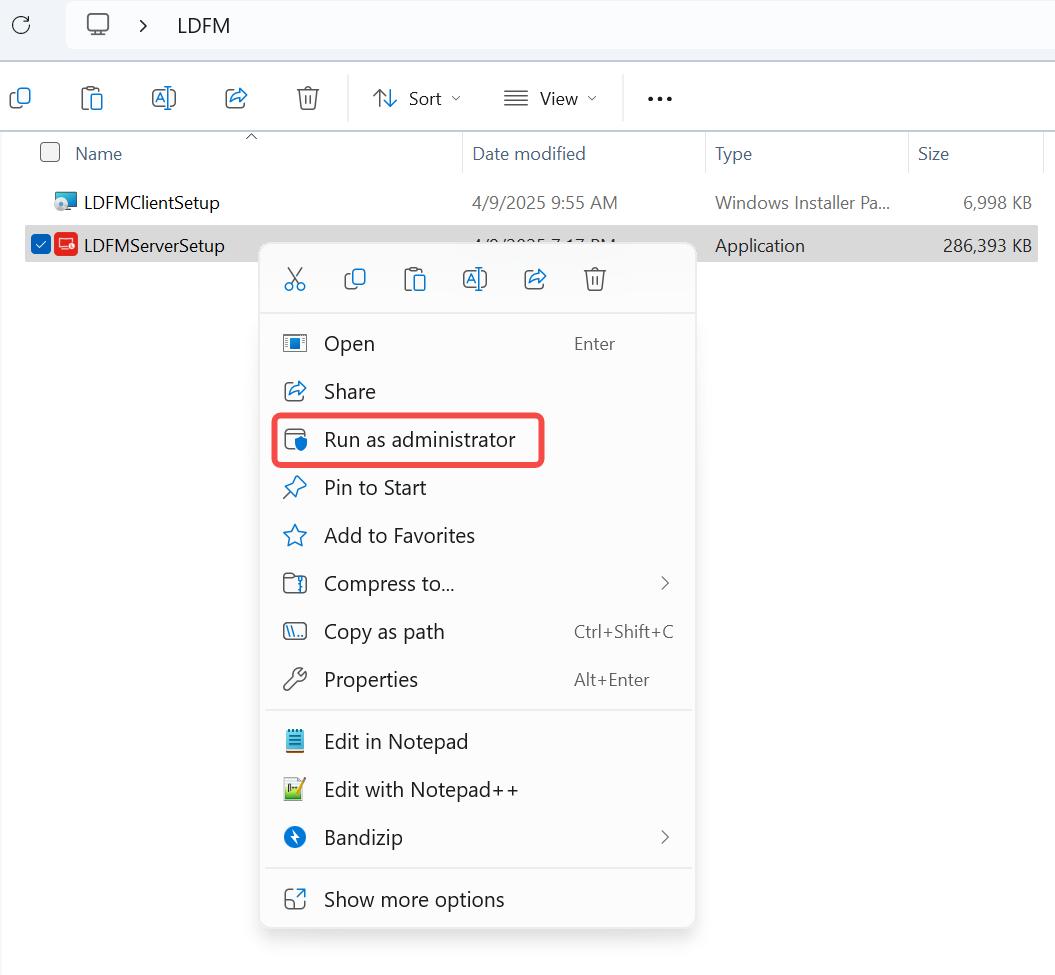This screenshot has height=975, width=1055.
Task: Select Run as administrator
Action: click(419, 440)
